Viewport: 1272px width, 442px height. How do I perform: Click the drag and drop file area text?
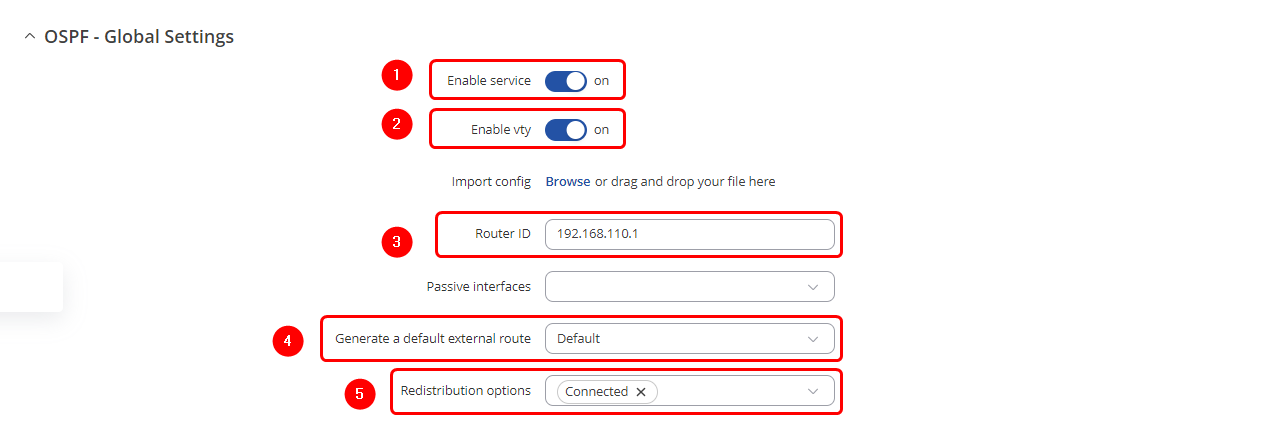(685, 182)
